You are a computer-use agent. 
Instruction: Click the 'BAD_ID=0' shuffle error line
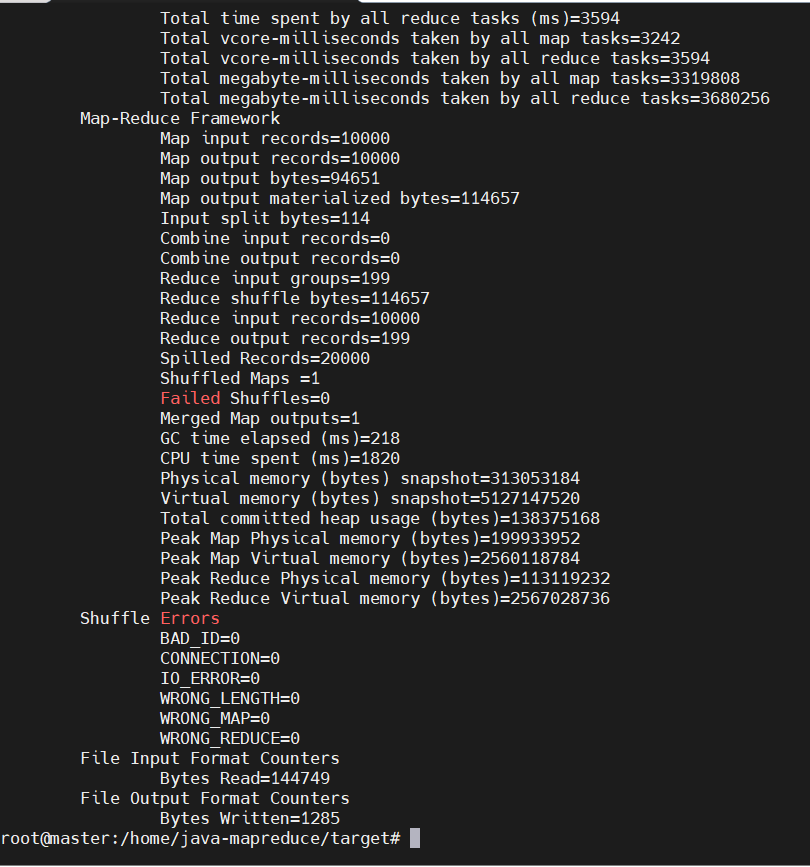pyautogui.click(x=200, y=638)
